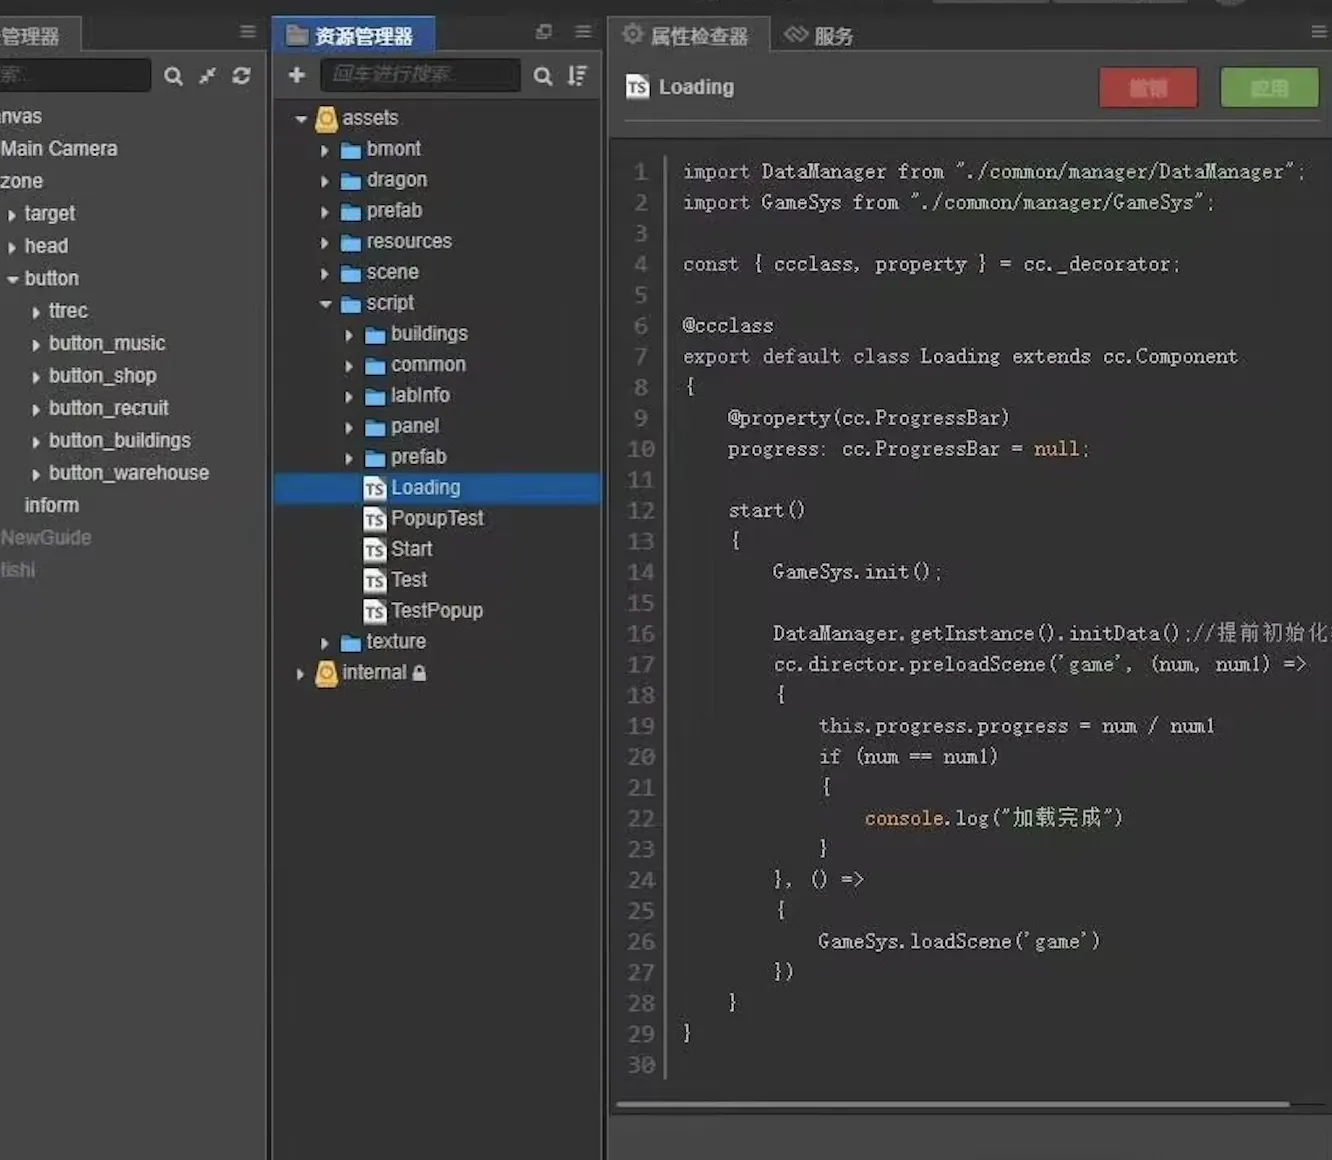Switch to the 属性检查器 tab
1332x1160 pixels.
688,36
